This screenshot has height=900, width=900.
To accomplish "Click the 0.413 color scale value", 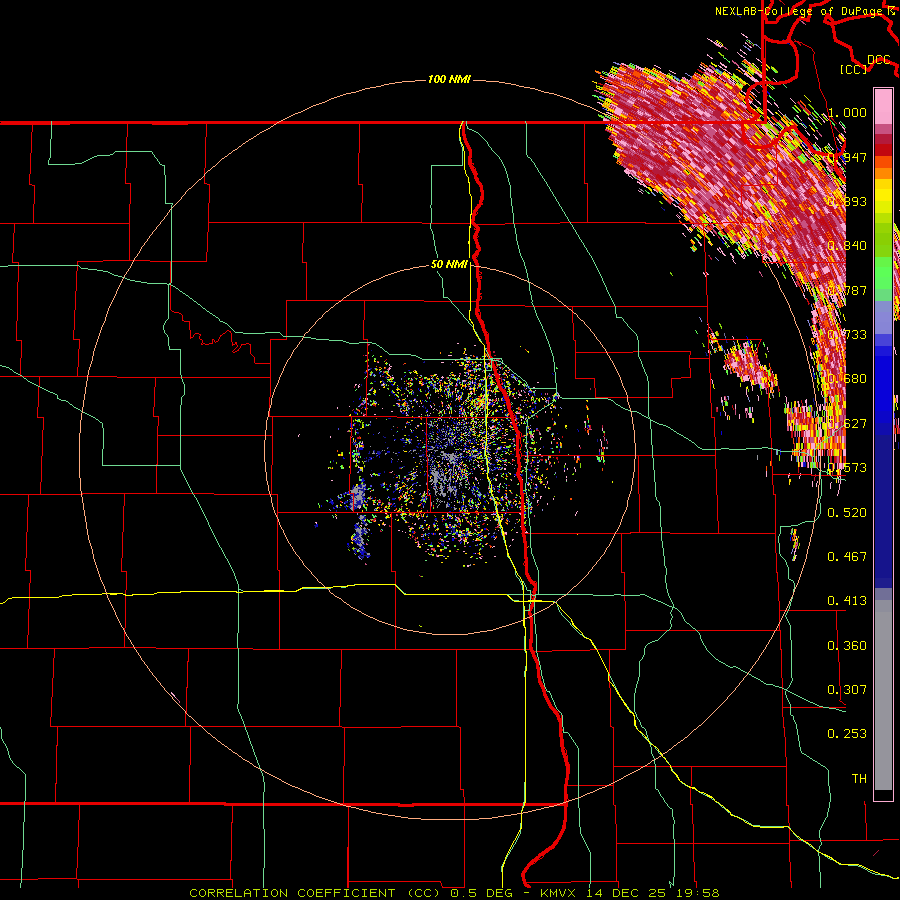I will [x=847, y=600].
